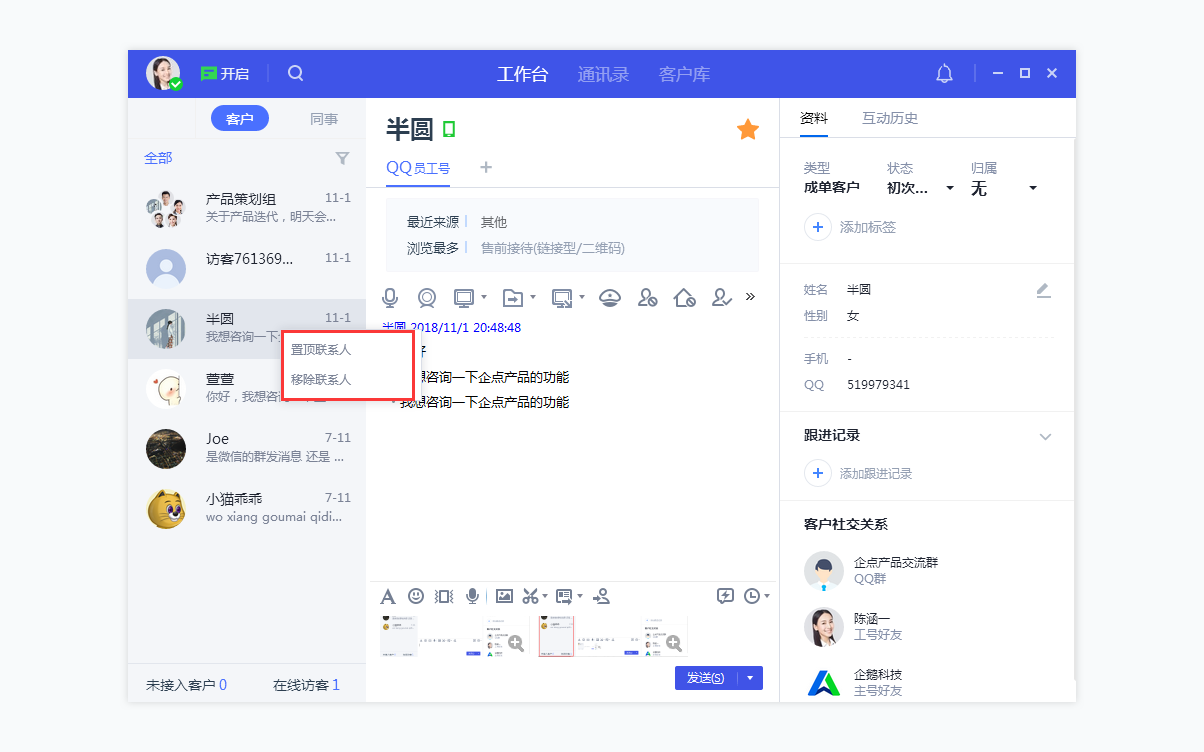
Task: Click the house with block sign icon
Action: click(x=684, y=297)
